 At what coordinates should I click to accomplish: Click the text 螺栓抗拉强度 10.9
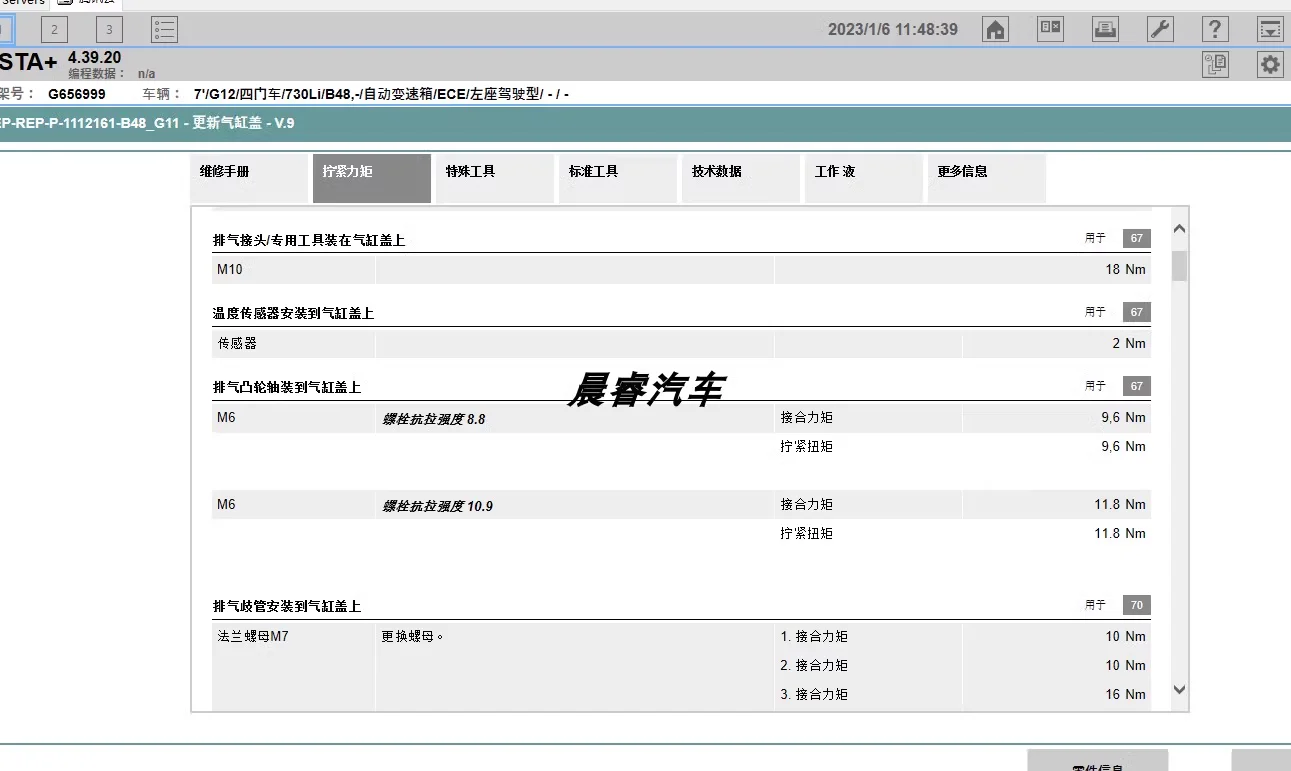point(438,507)
